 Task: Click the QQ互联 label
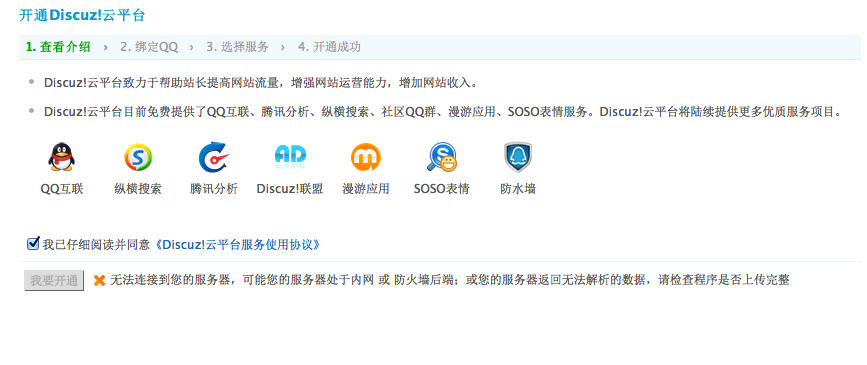(x=61, y=189)
